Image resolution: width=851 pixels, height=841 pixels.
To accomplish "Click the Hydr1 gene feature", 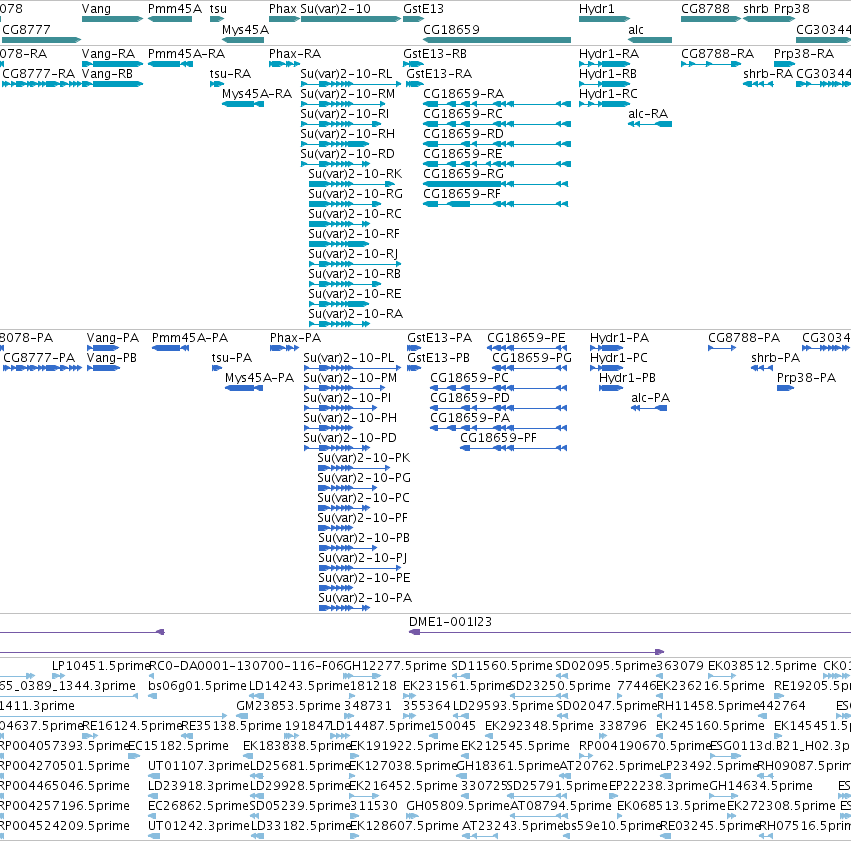I will point(605,19).
